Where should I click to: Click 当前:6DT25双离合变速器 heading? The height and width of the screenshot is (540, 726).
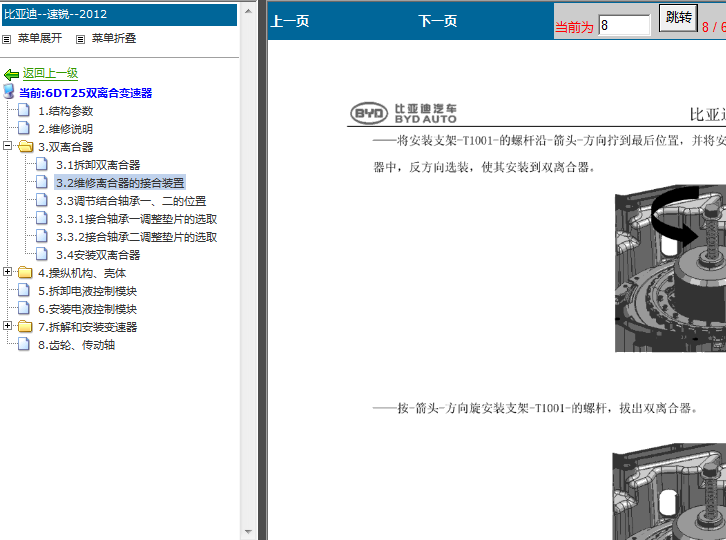86,93
